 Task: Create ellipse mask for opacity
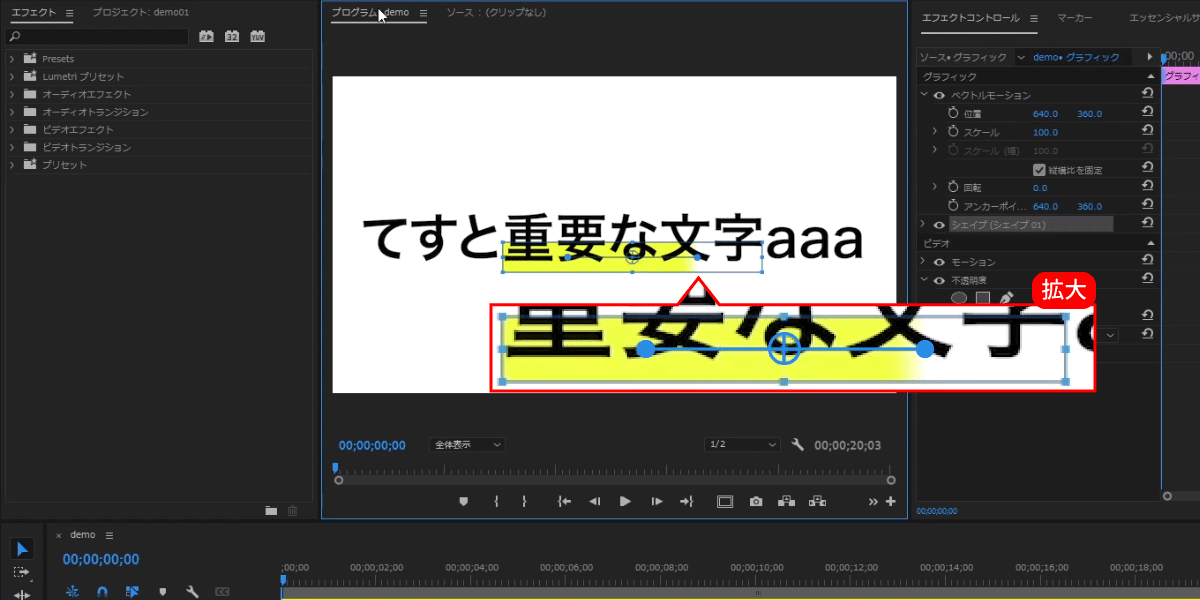[959, 297]
